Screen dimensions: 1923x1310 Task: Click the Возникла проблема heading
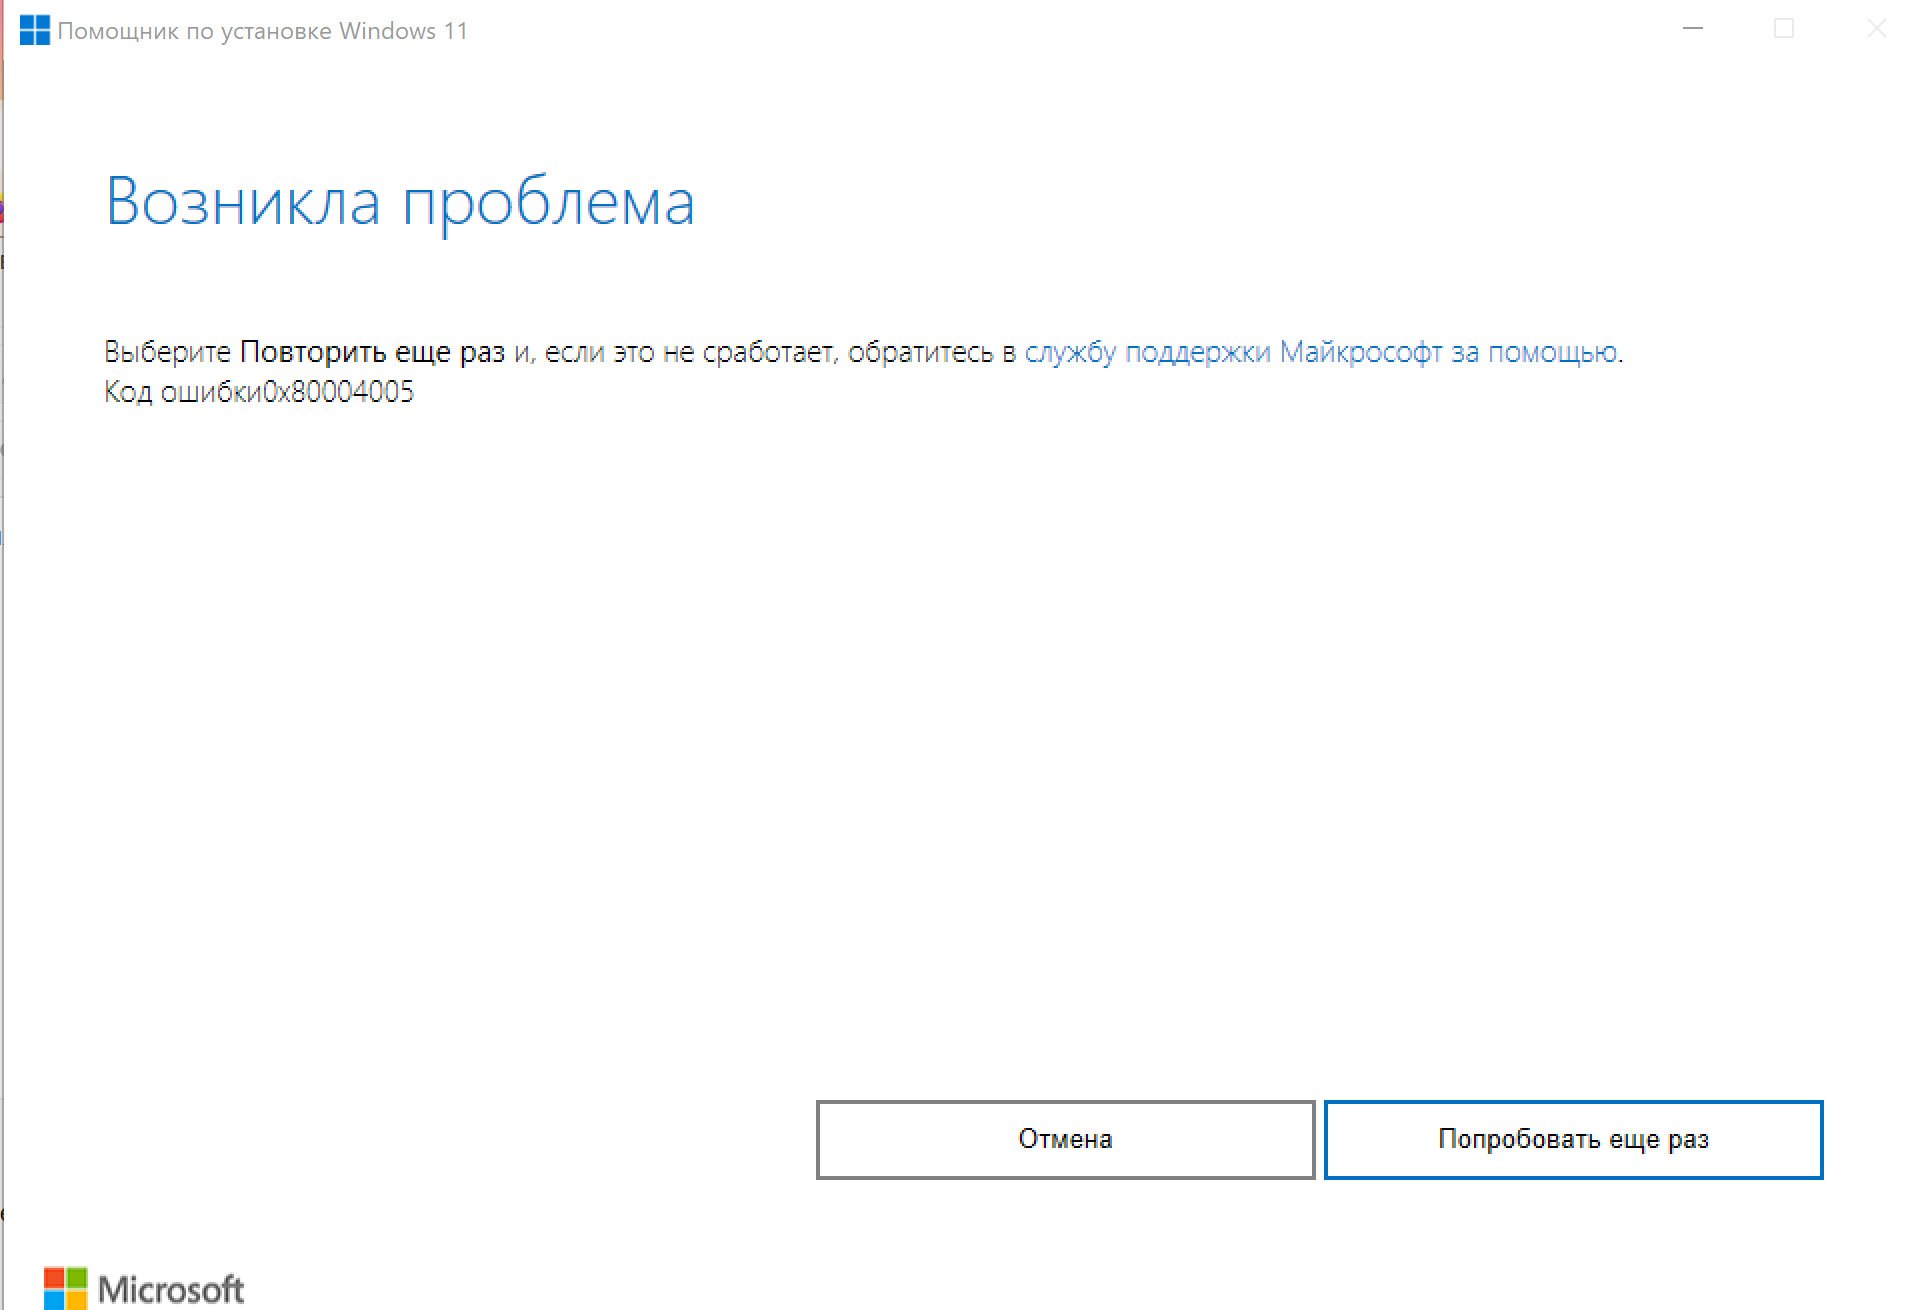click(x=400, y=203)
